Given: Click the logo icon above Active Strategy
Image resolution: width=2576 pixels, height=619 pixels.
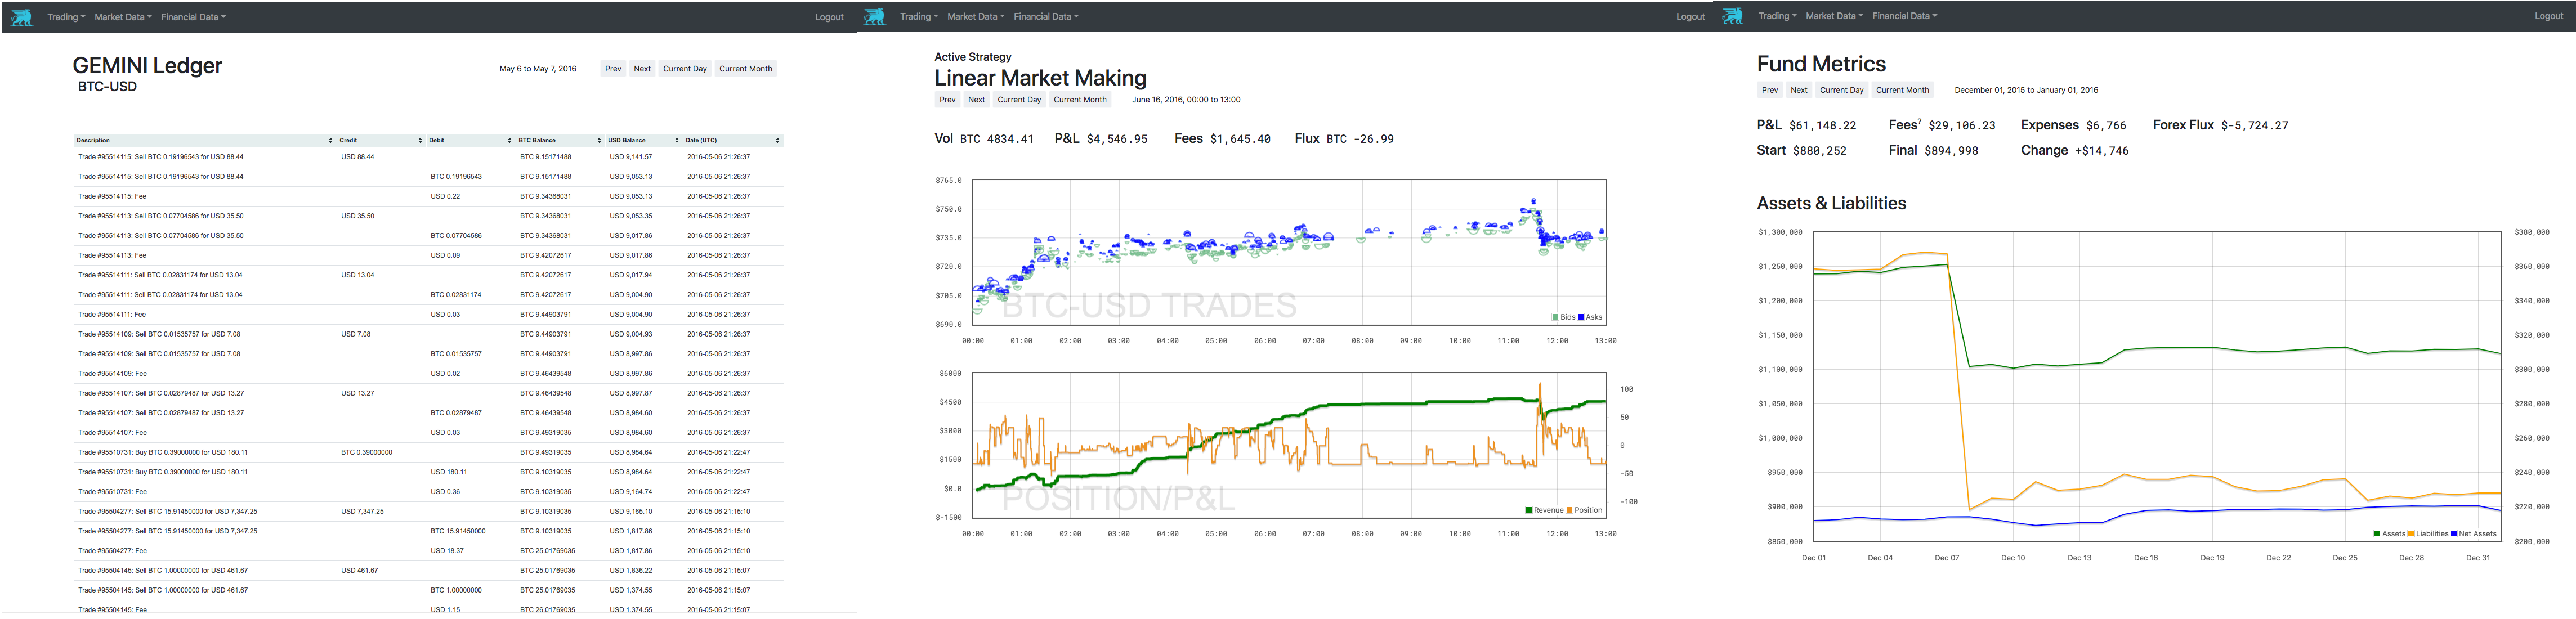Looking at the screenshot, I should tap(874, 17).
